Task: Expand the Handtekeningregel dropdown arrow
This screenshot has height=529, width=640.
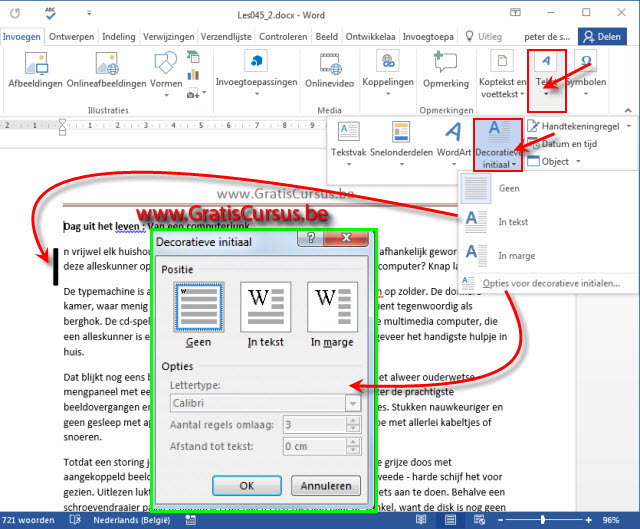Action: (629, 127)
